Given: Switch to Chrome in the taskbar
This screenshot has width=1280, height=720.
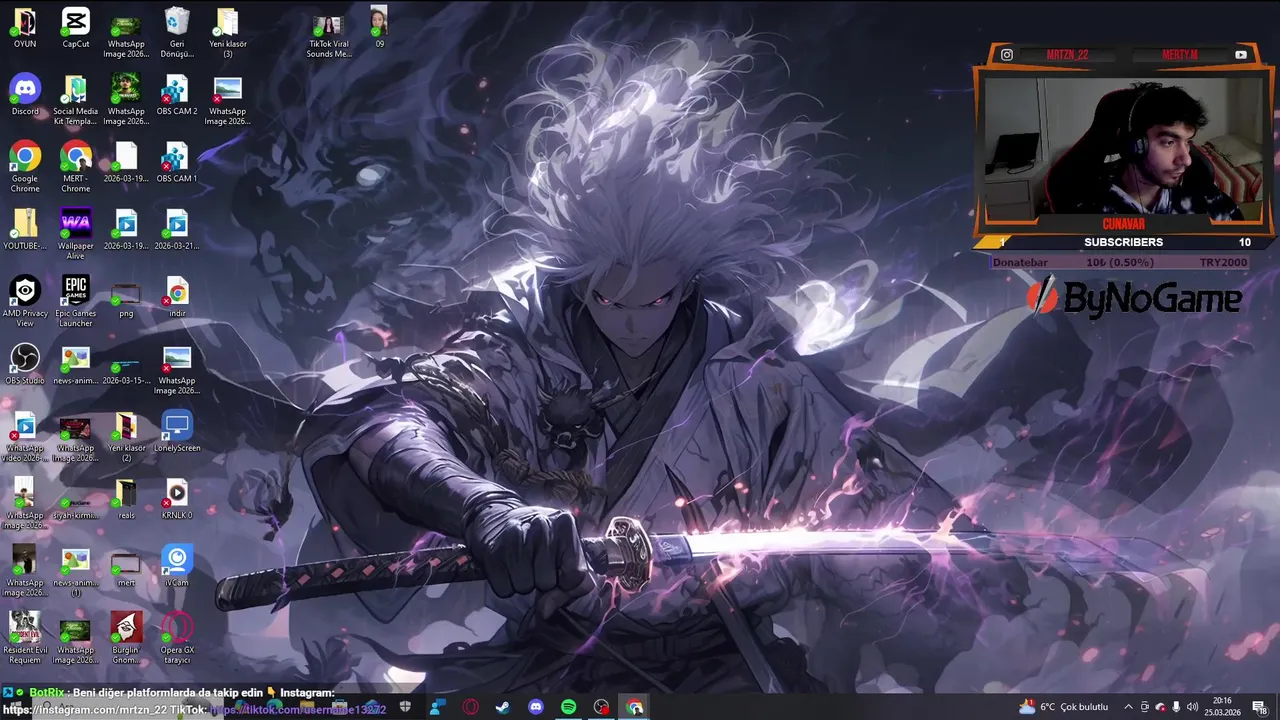Looking at the screenshot, I should tap(635, 707).
